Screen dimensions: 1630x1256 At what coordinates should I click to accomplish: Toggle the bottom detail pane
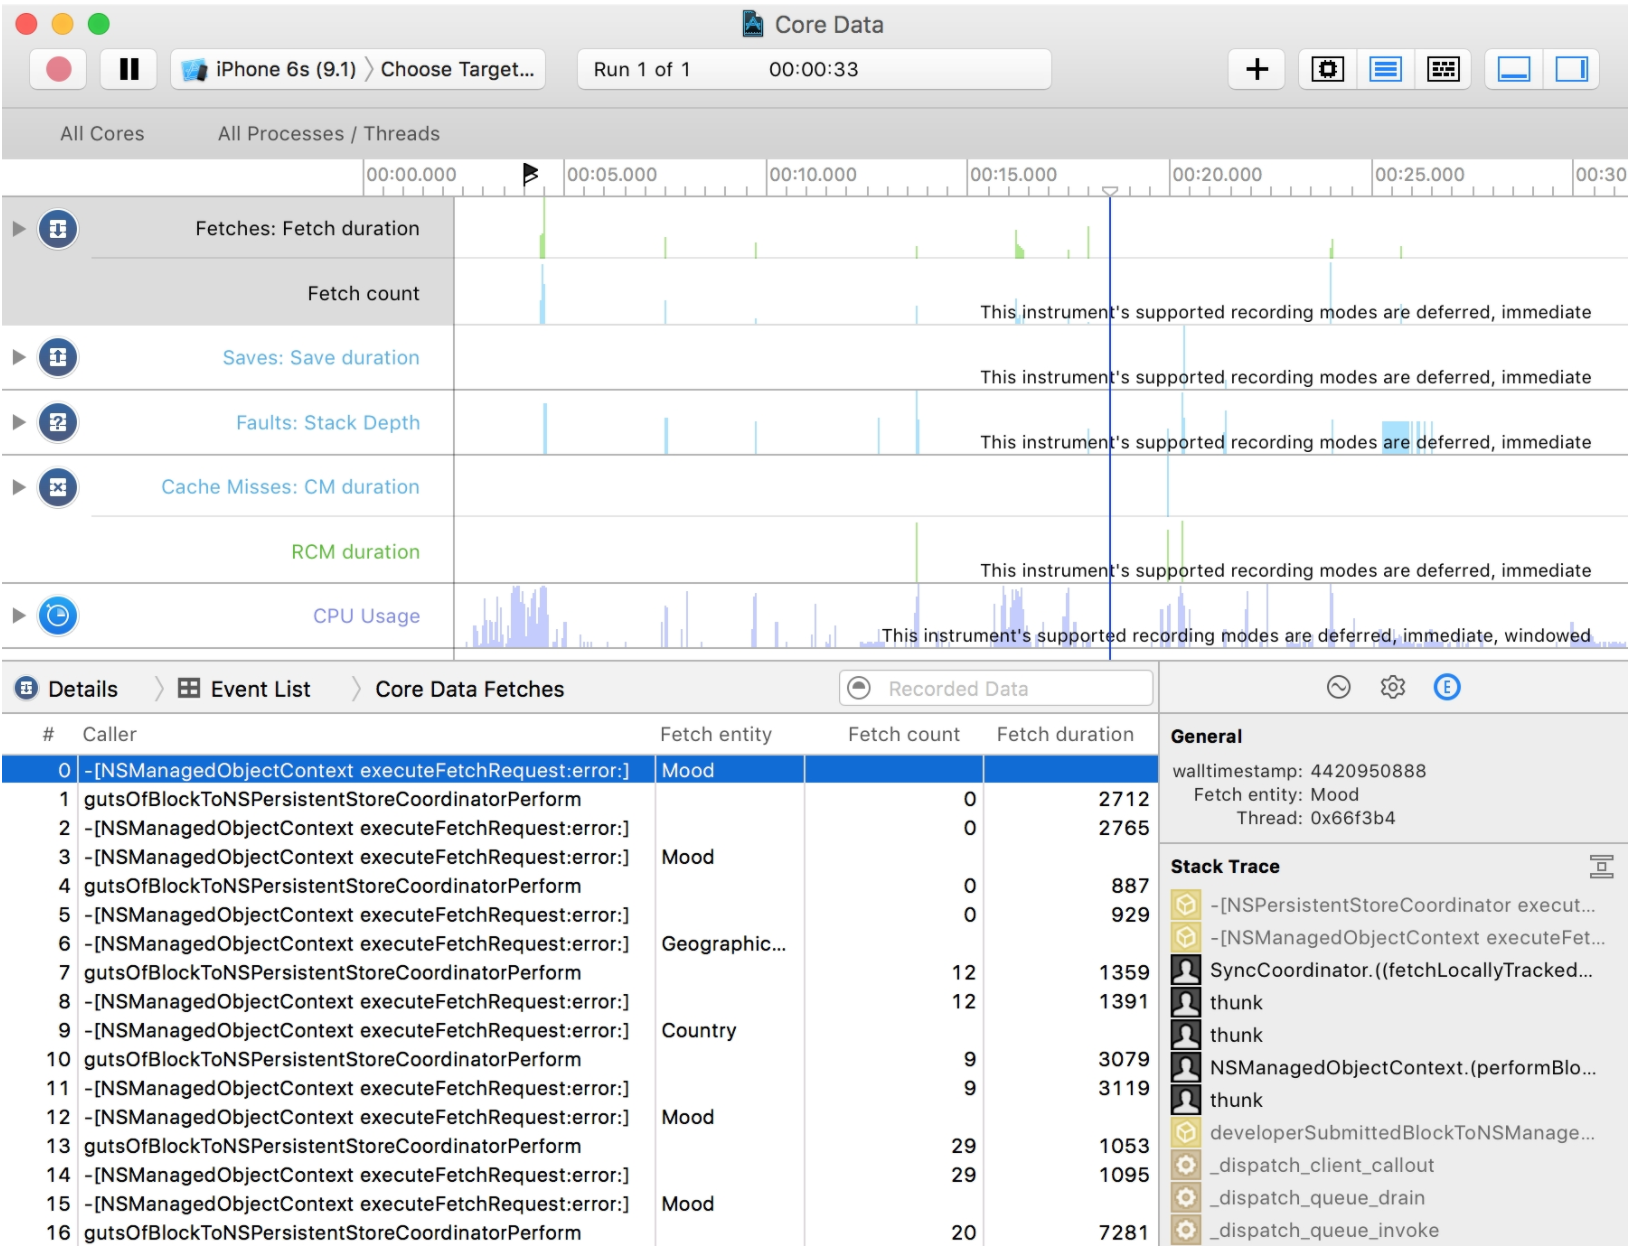[1514, 69]
